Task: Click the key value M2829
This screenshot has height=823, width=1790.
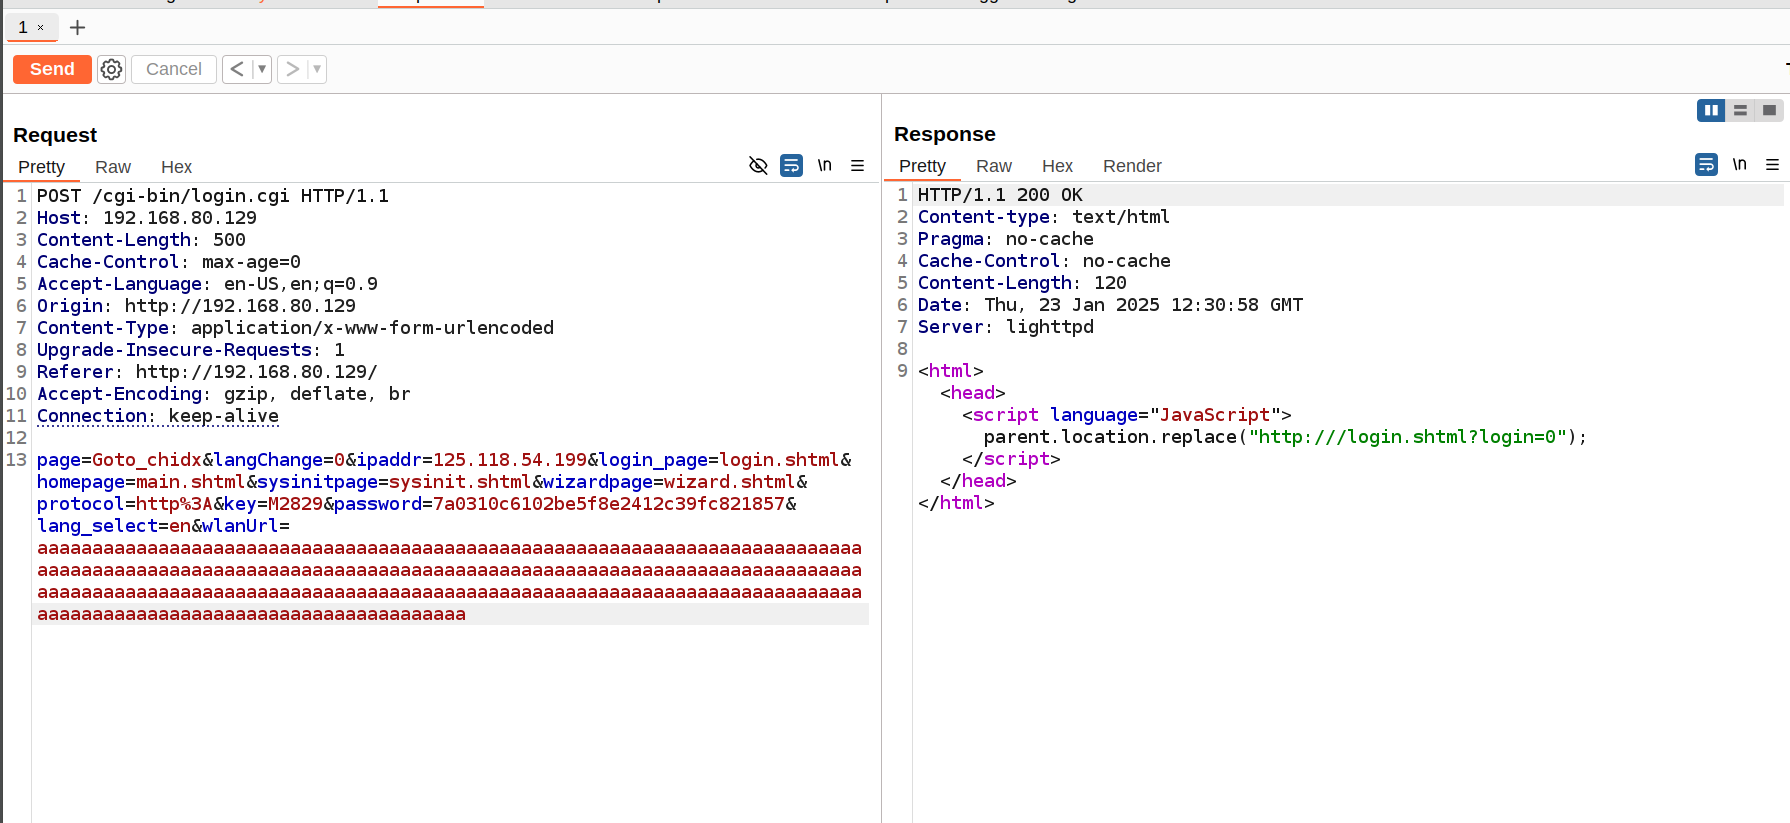Action: click(x=295, y=504)
